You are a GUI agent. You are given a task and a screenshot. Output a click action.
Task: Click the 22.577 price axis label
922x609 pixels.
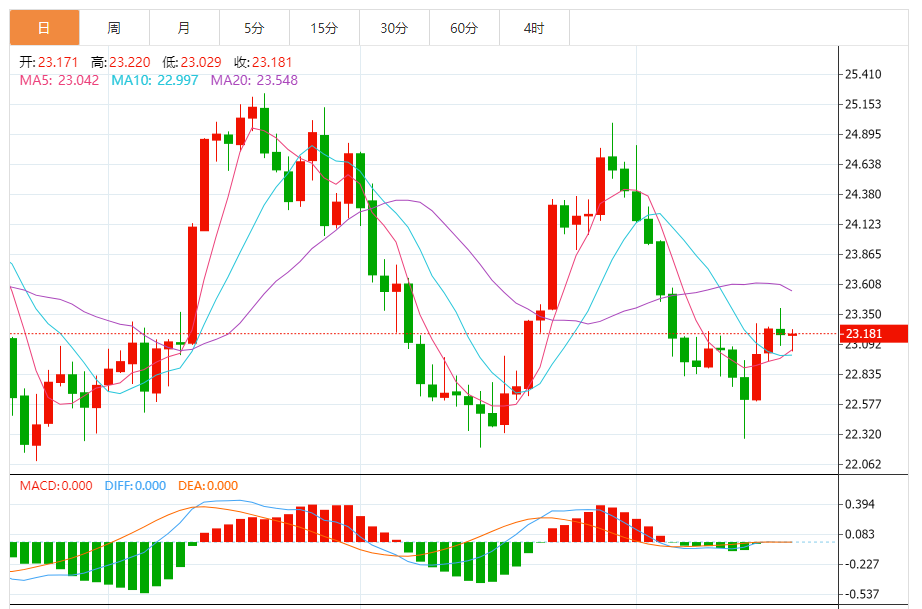pyautogui.click(x=863, y=404)
